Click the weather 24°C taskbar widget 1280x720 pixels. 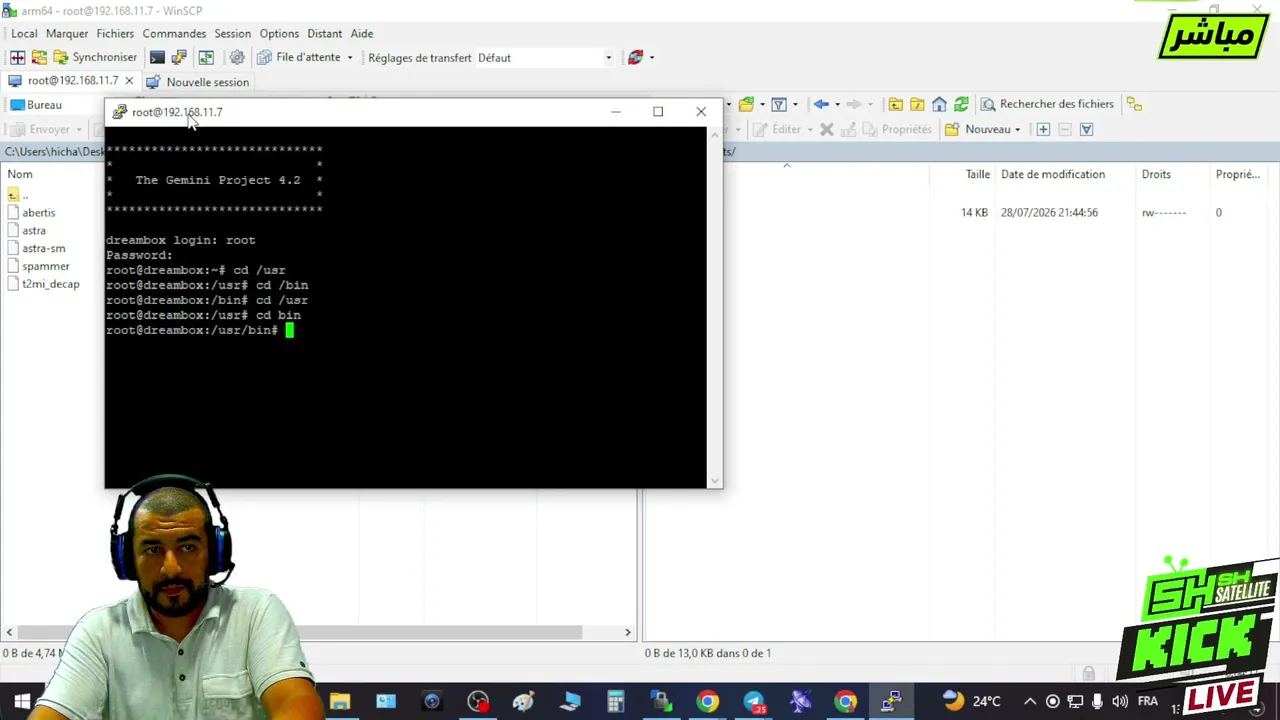click(971, 701)
